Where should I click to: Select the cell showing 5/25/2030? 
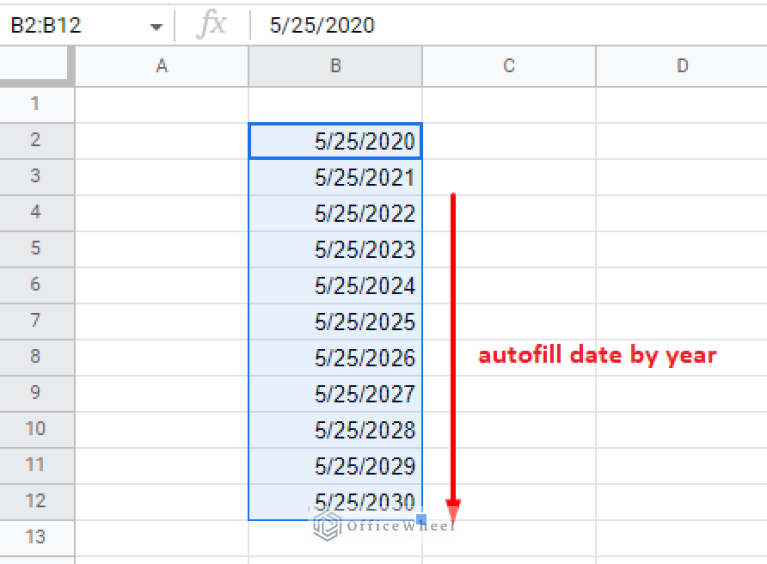click(x=335, y=502)
